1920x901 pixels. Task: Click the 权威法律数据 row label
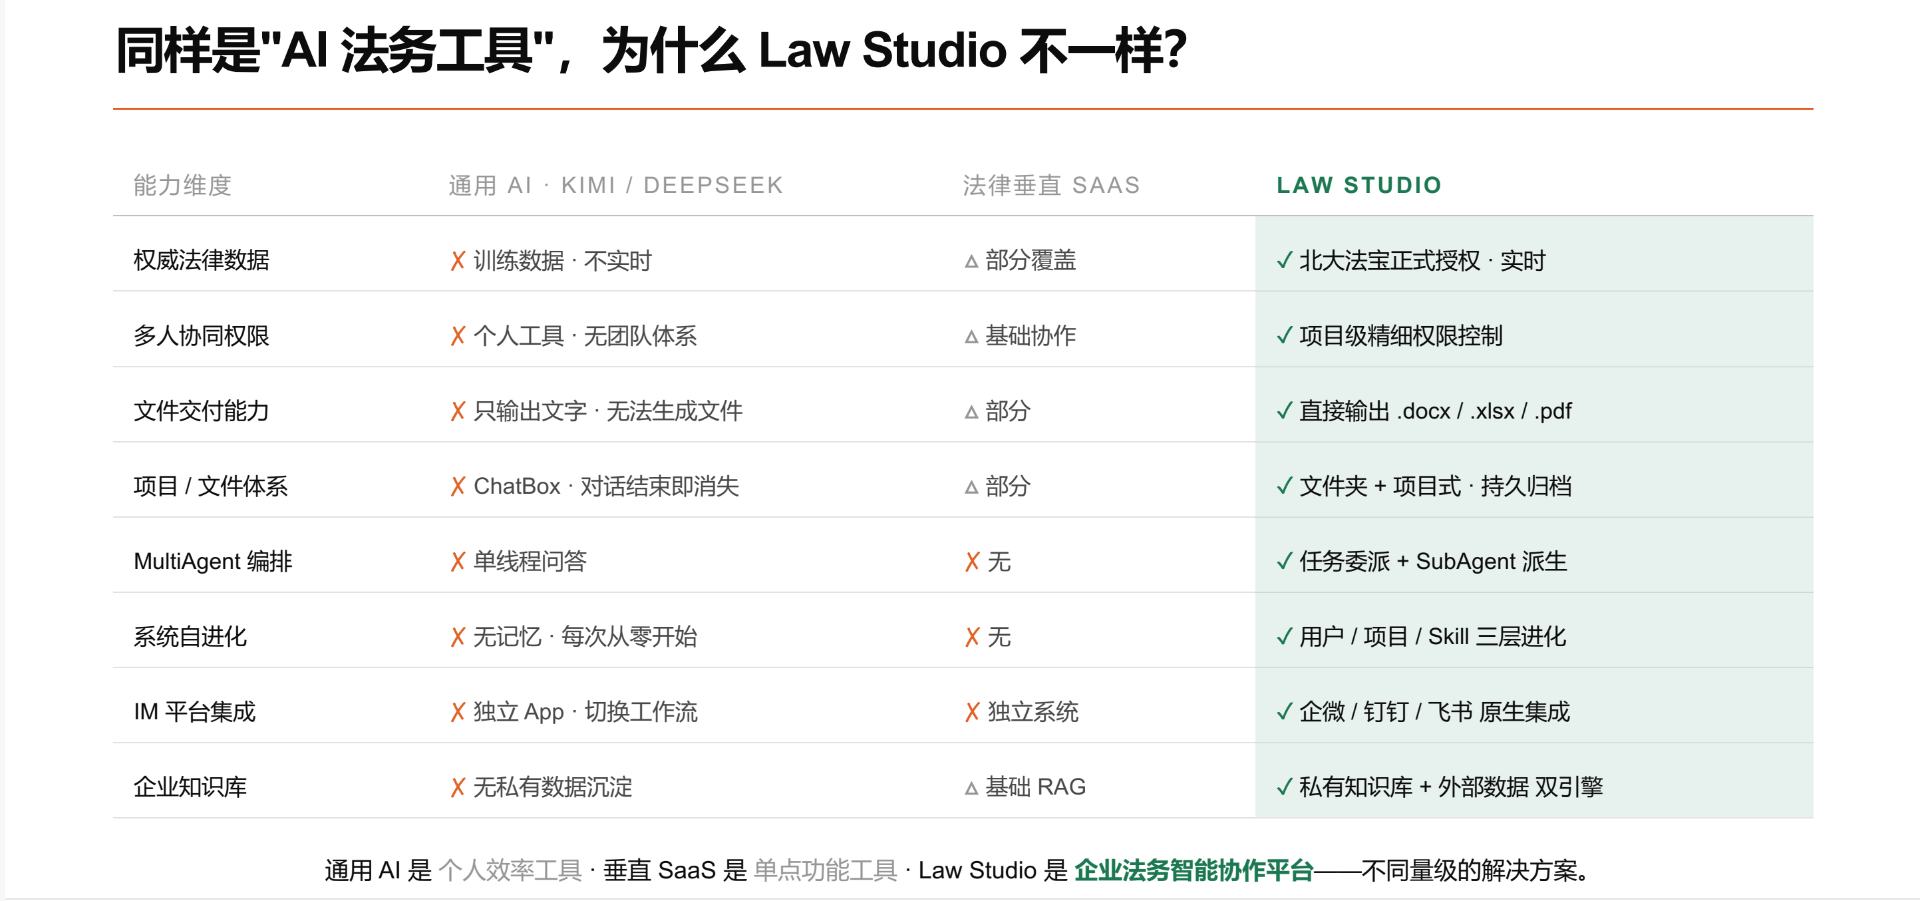(x=202, y=261)
